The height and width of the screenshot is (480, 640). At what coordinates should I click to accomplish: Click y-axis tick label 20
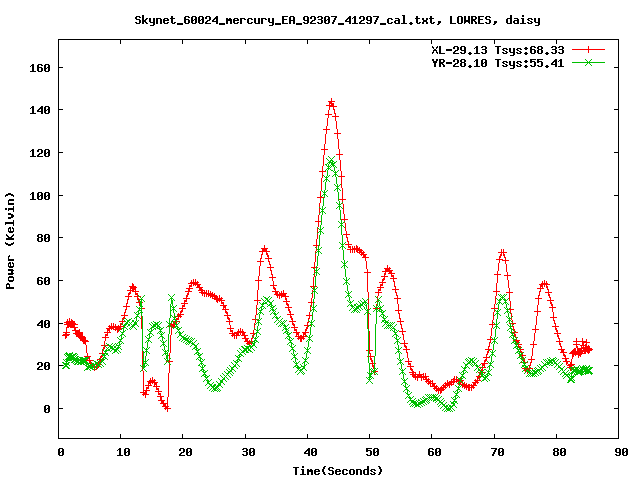point(43,366)
